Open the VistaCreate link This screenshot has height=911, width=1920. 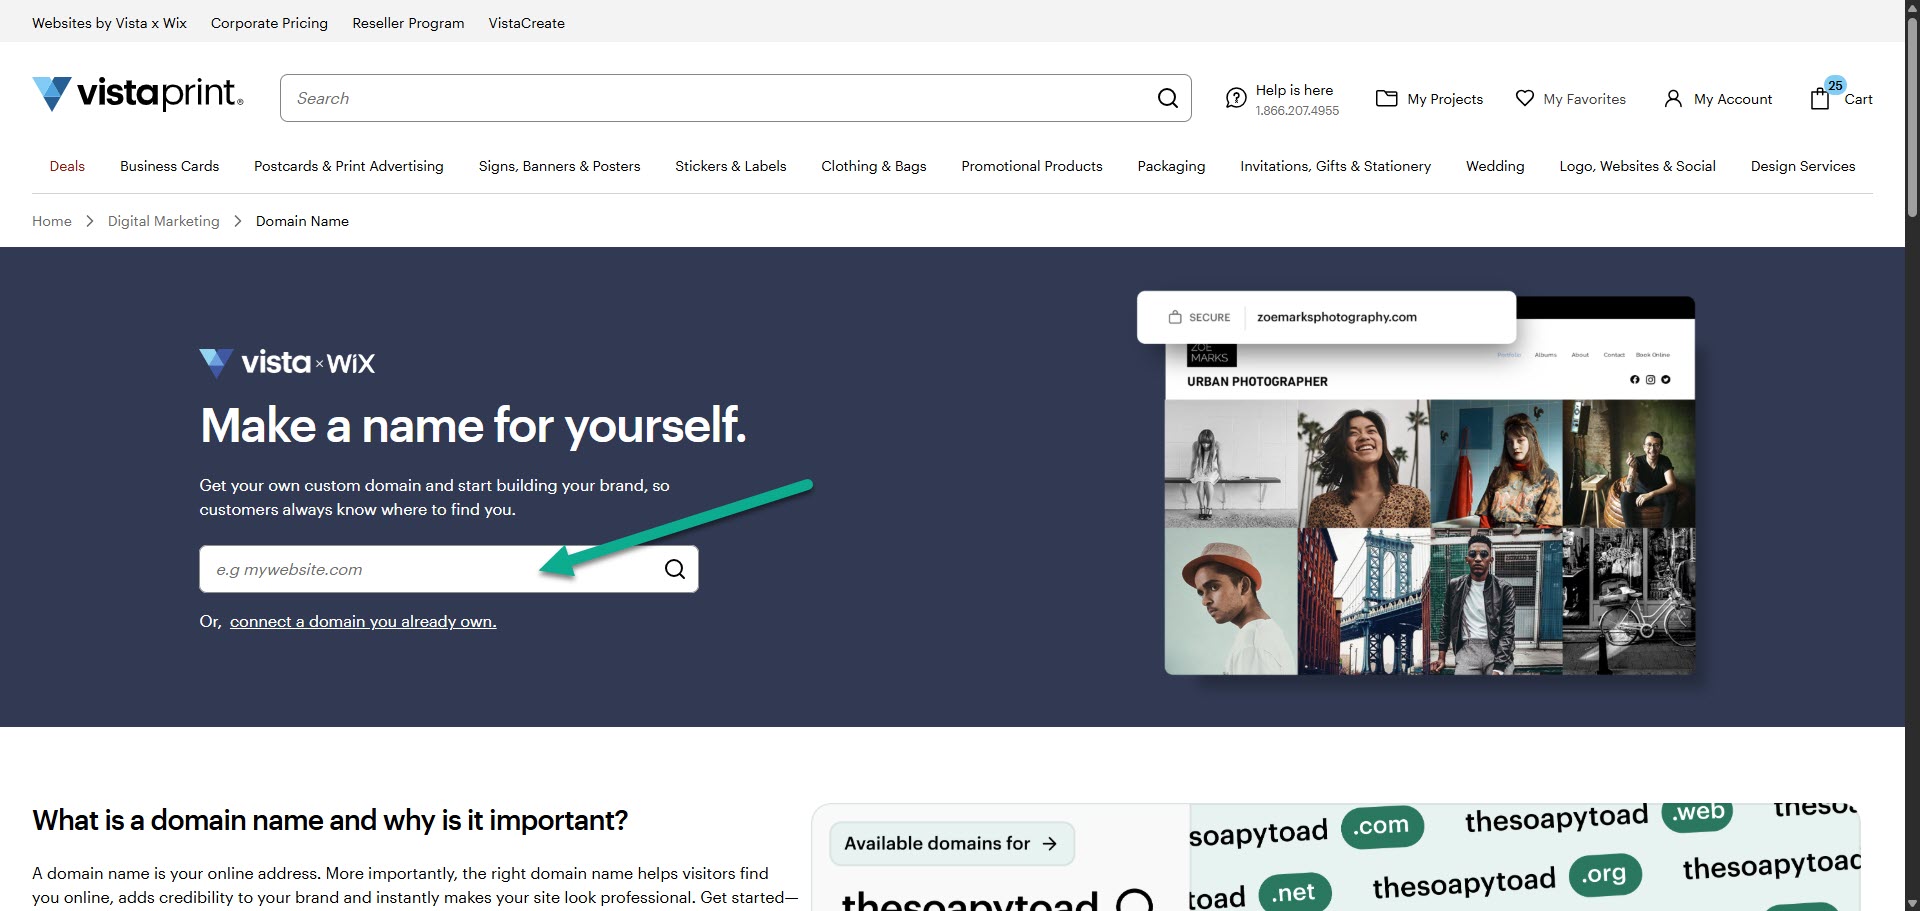[x=527, y=23]
